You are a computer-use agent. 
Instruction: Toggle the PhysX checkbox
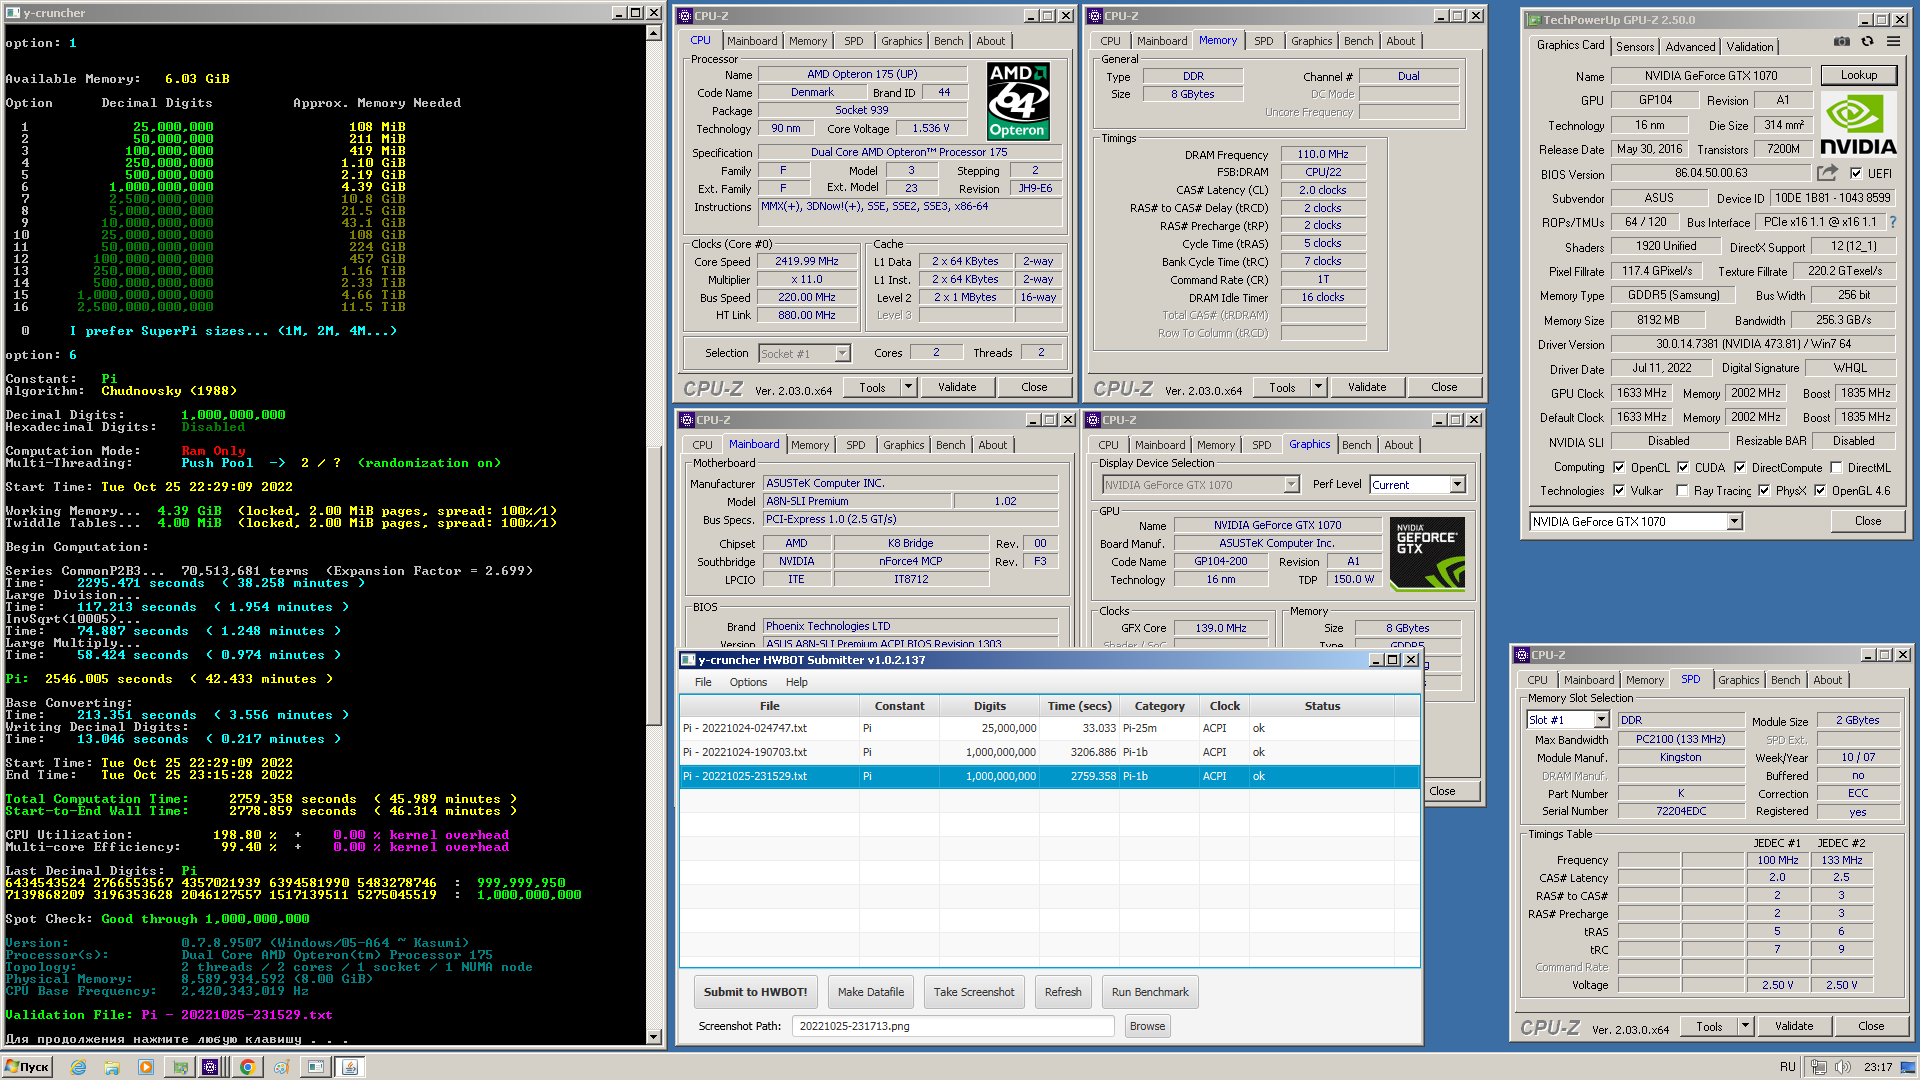(1764, 490)
